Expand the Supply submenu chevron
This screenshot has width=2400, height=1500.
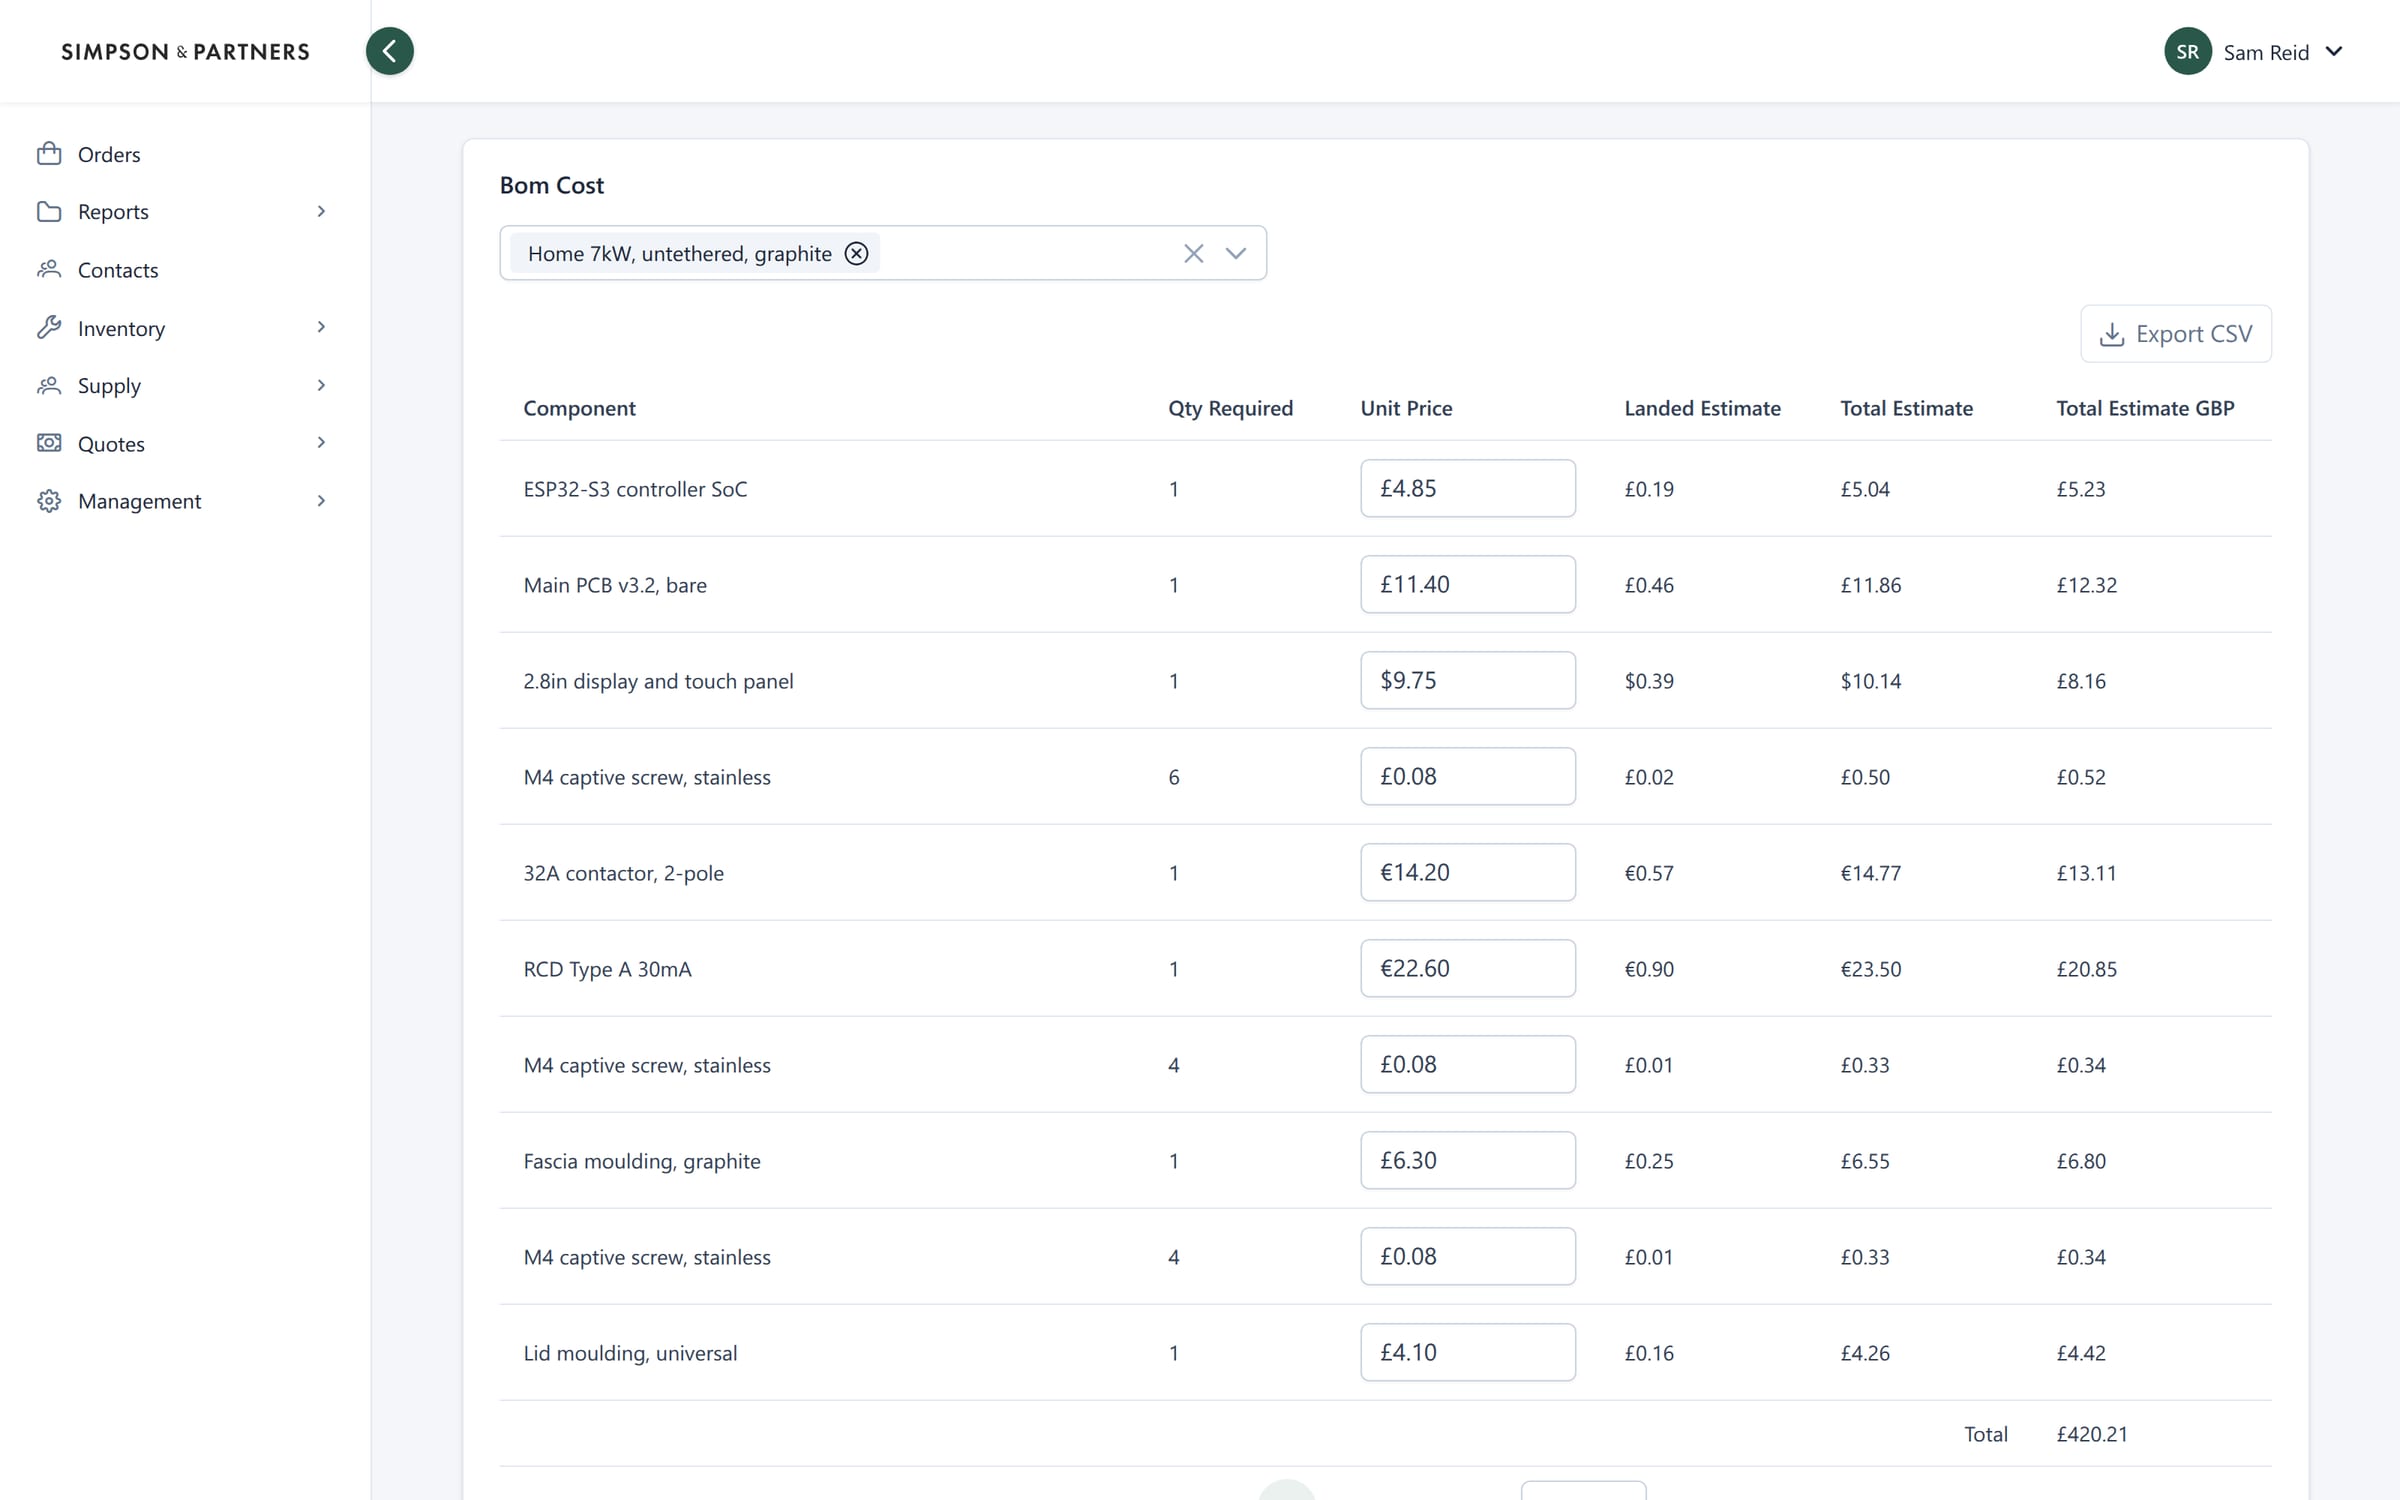[x=321, y=385]
